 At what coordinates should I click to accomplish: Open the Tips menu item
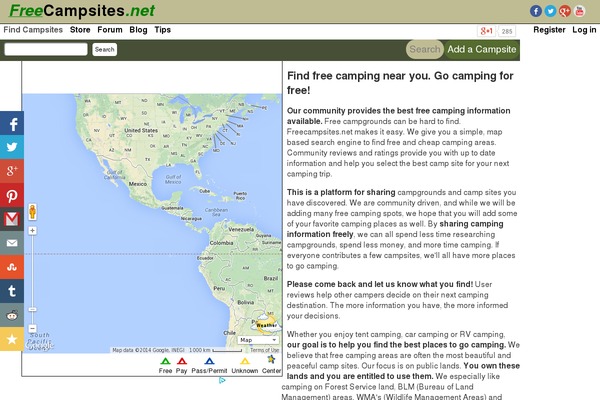(163, 30)
